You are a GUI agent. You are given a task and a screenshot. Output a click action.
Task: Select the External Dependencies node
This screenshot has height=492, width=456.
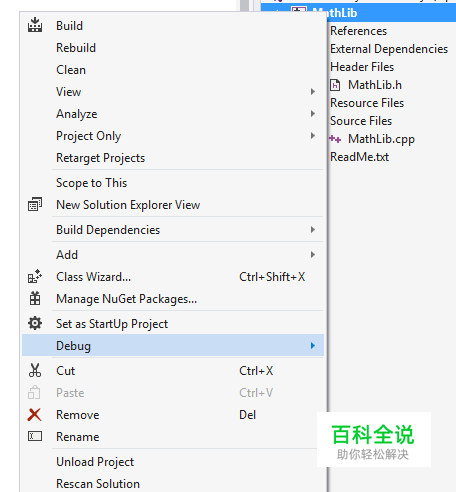point(389,49)
